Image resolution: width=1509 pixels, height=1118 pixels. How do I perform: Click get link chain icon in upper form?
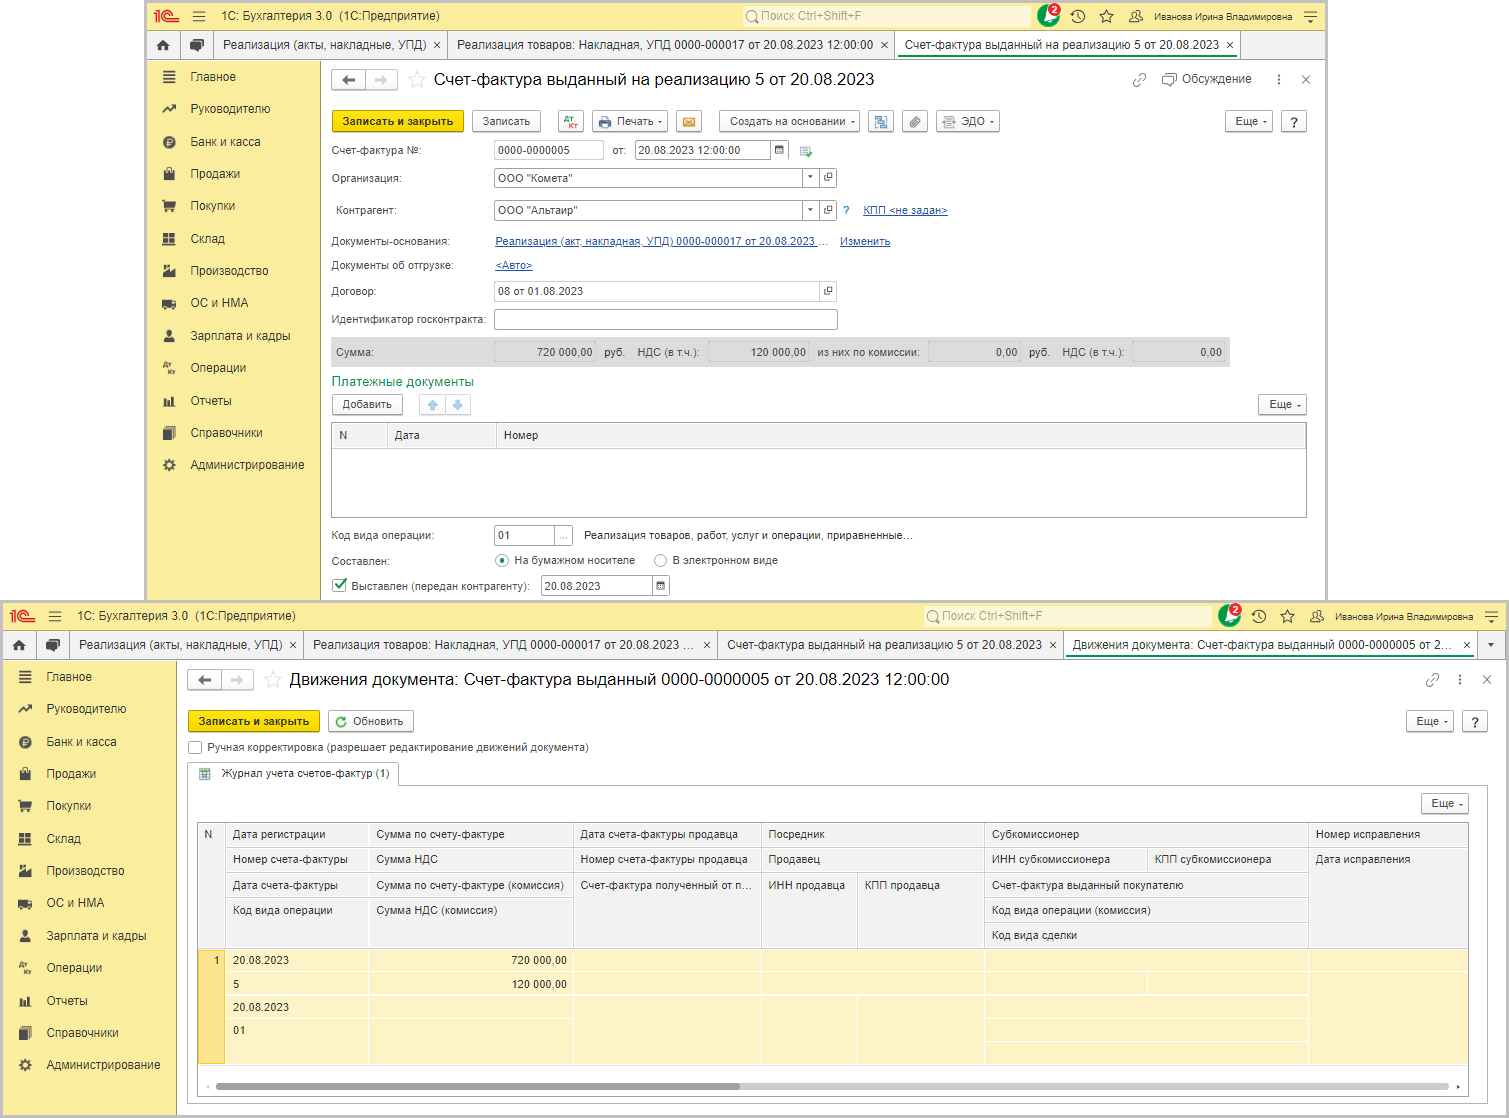[1139, 80]
